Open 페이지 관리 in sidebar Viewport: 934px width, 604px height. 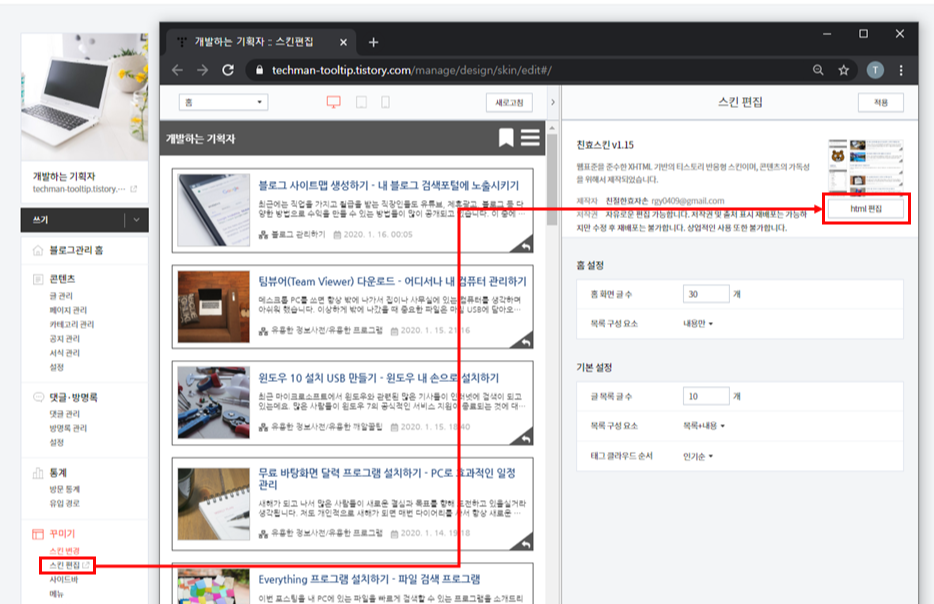[x=68, y=310]
